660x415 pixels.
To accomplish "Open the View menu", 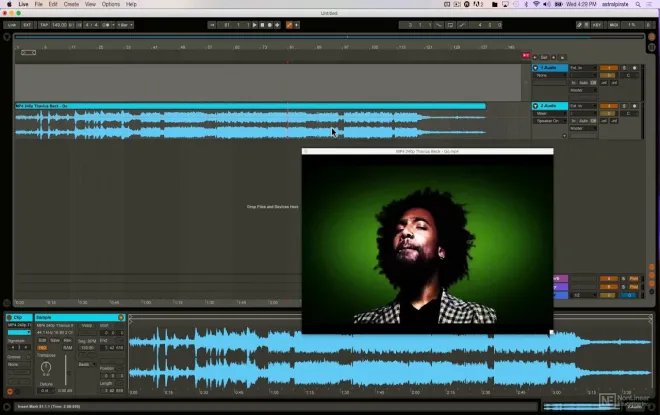I will tap(90, 4).
